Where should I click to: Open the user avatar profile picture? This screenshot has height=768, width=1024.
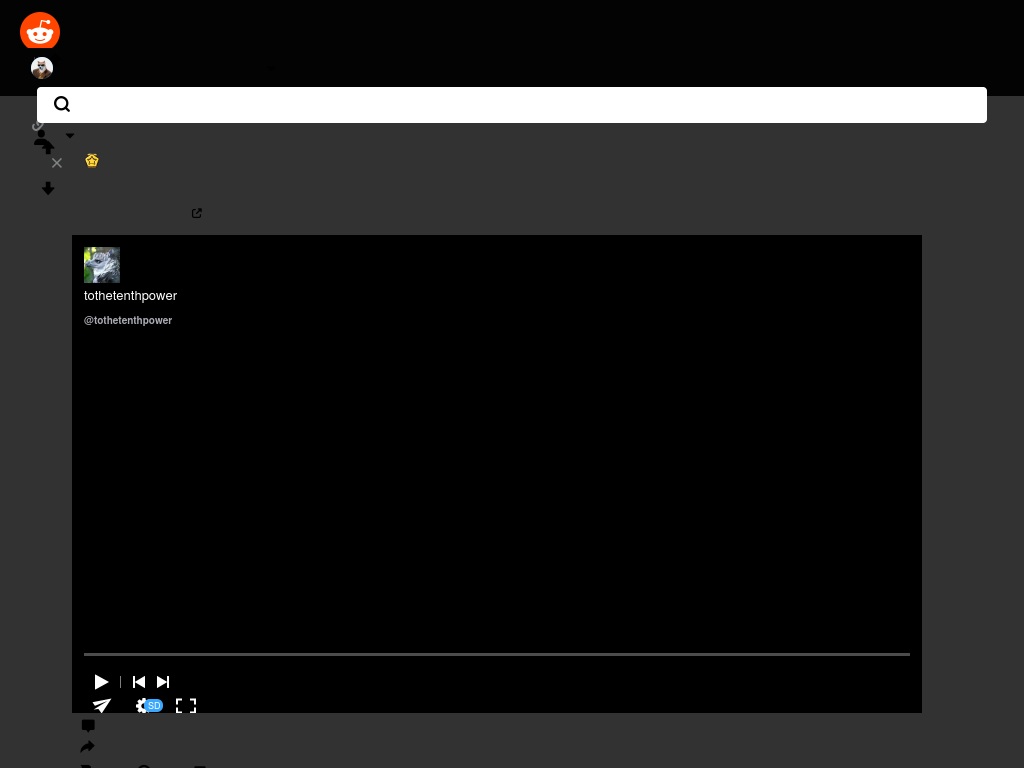coord(42,68)
